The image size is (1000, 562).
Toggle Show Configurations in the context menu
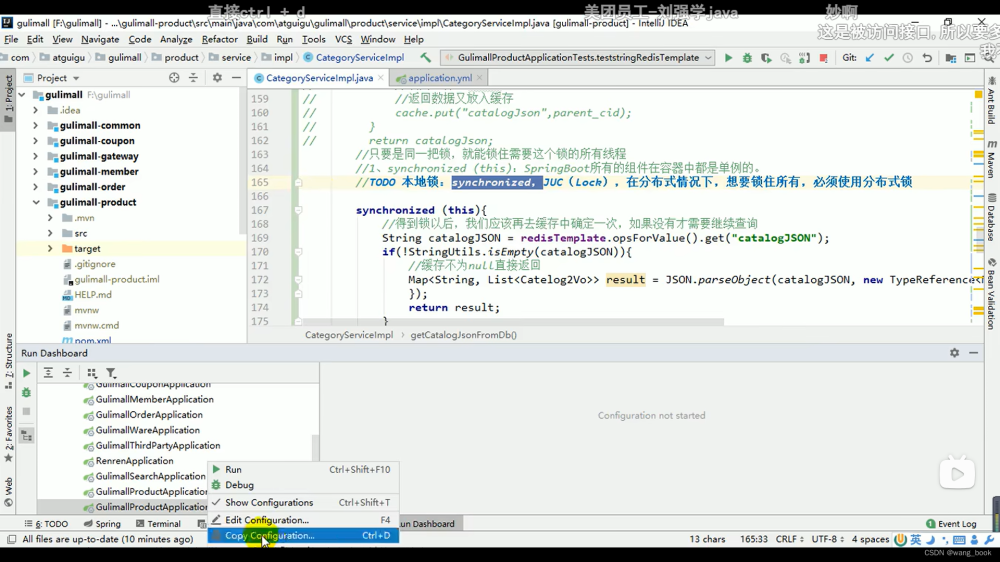pyautogui.click(x=303, y=503)
